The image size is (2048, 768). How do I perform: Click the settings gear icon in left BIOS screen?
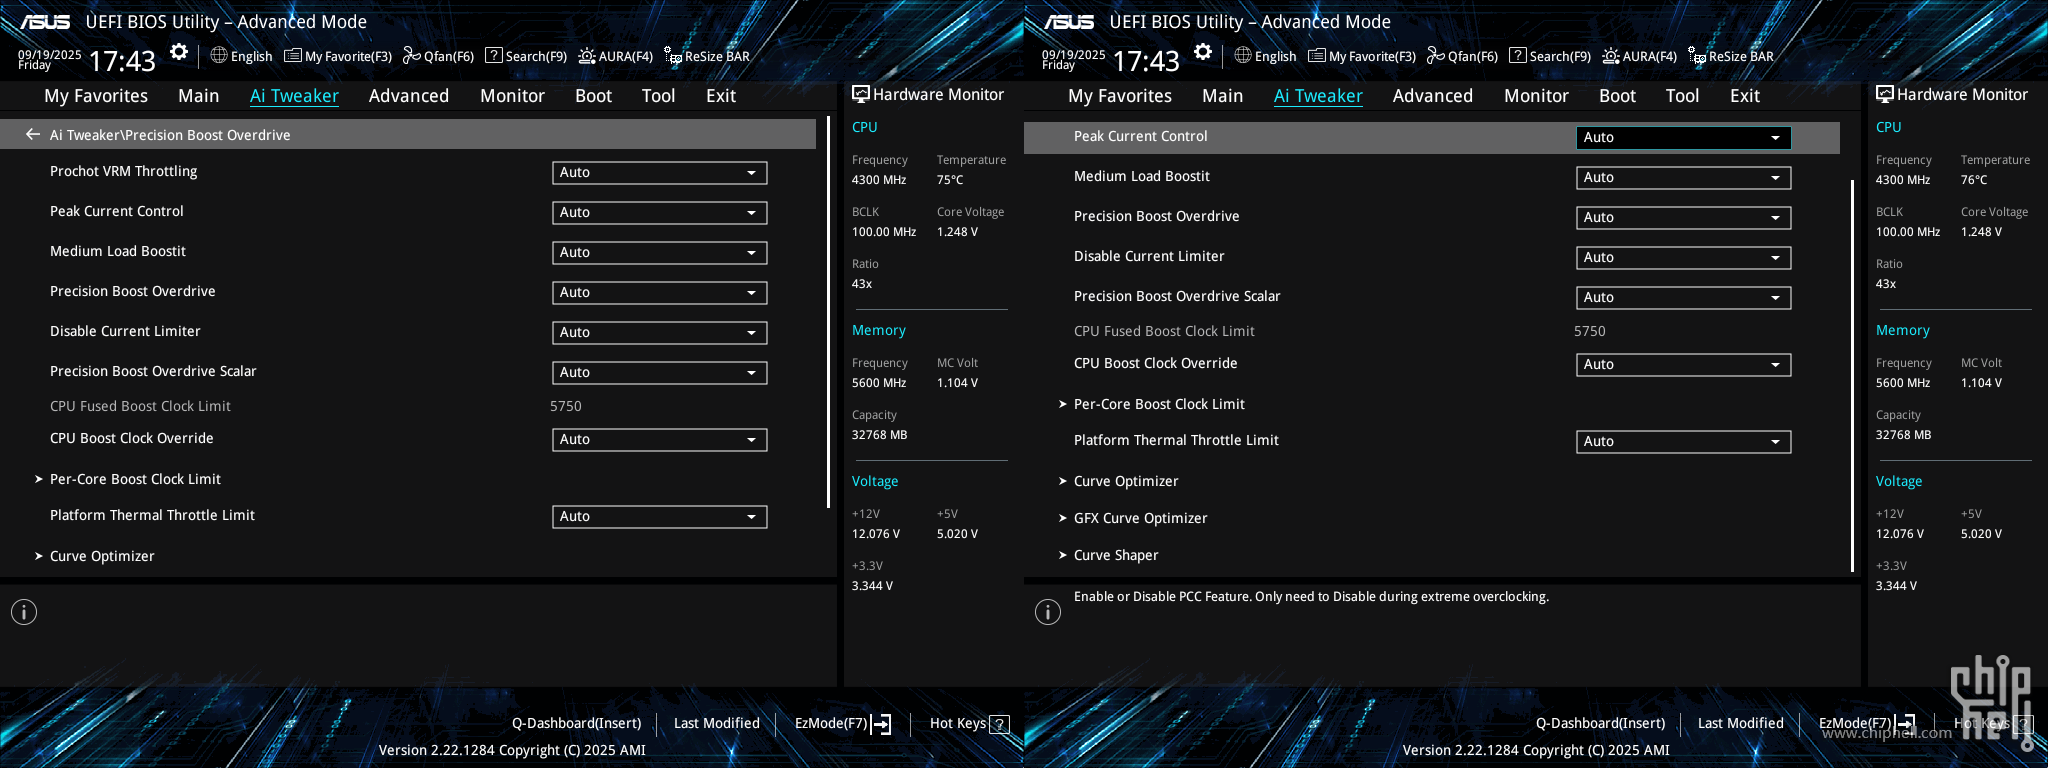(179, 52)
